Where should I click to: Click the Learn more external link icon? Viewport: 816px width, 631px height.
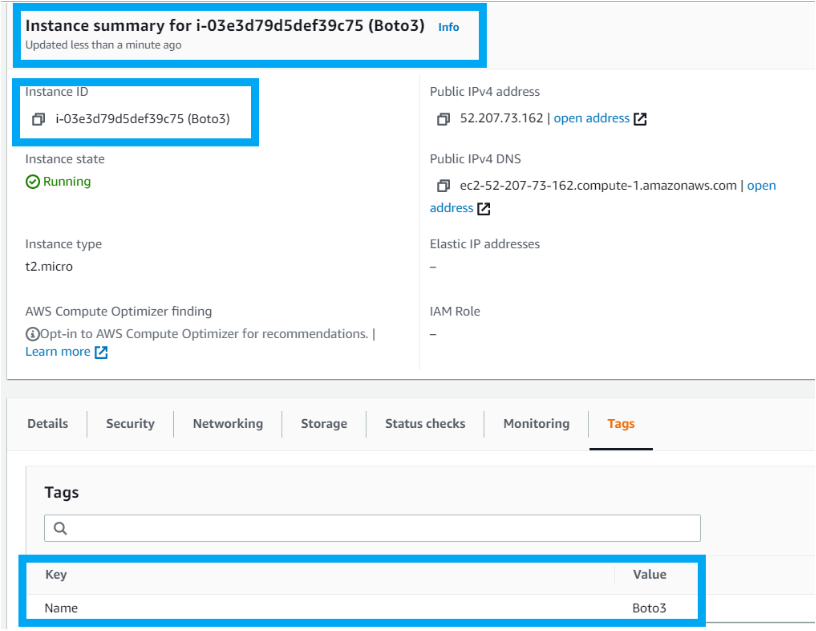tap(101, 352)
